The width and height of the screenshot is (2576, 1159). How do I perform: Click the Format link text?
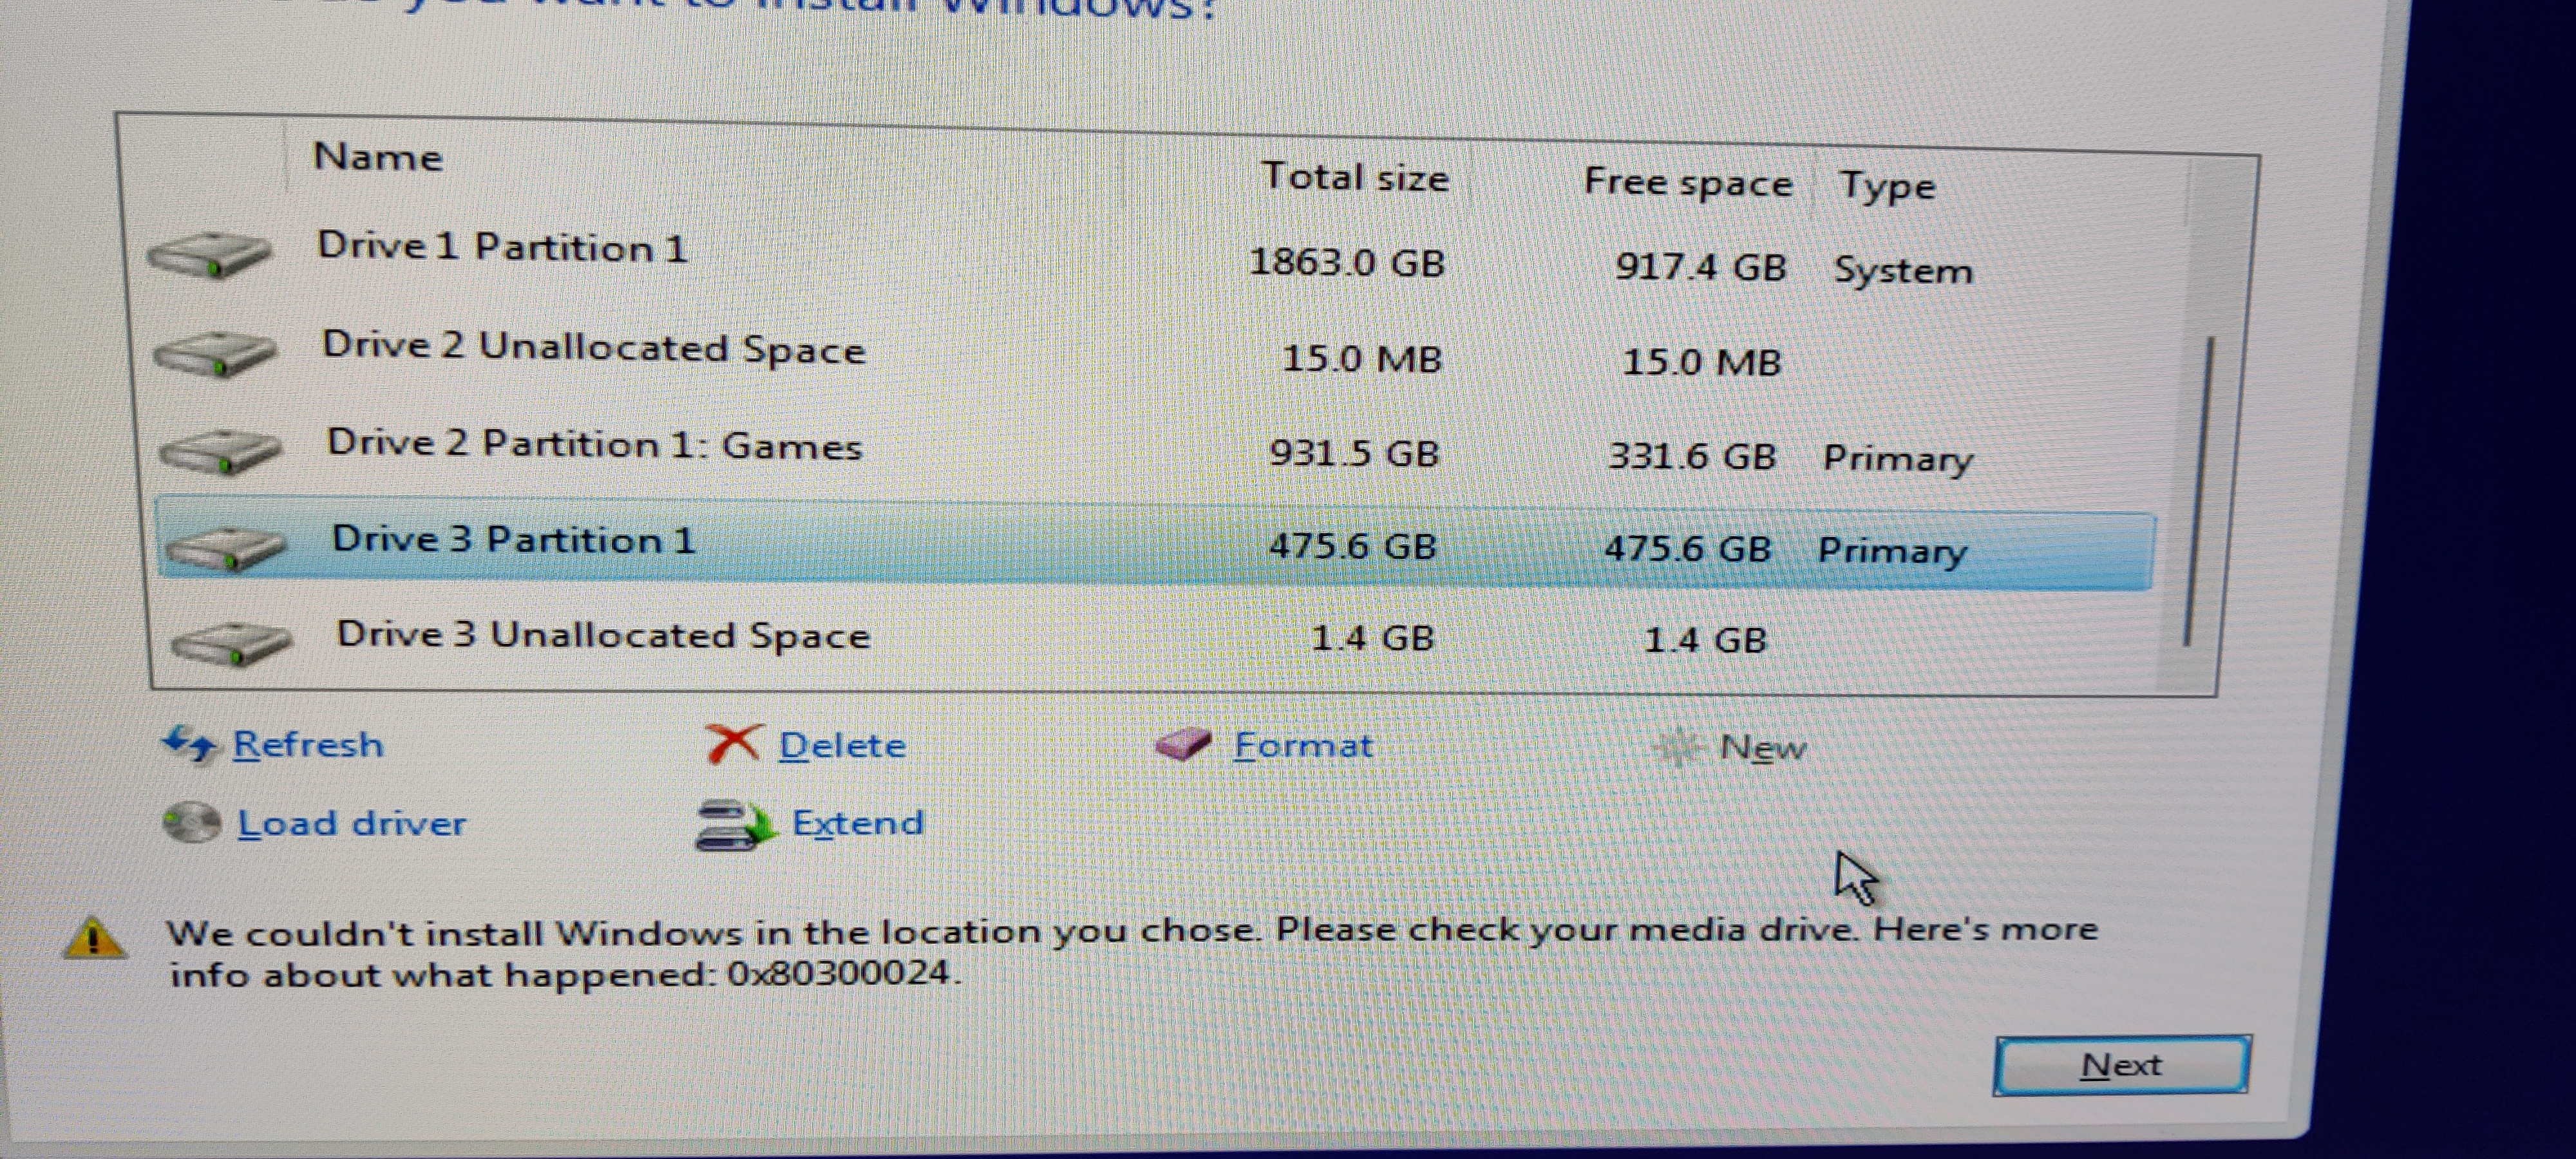tap(1303, 746)
